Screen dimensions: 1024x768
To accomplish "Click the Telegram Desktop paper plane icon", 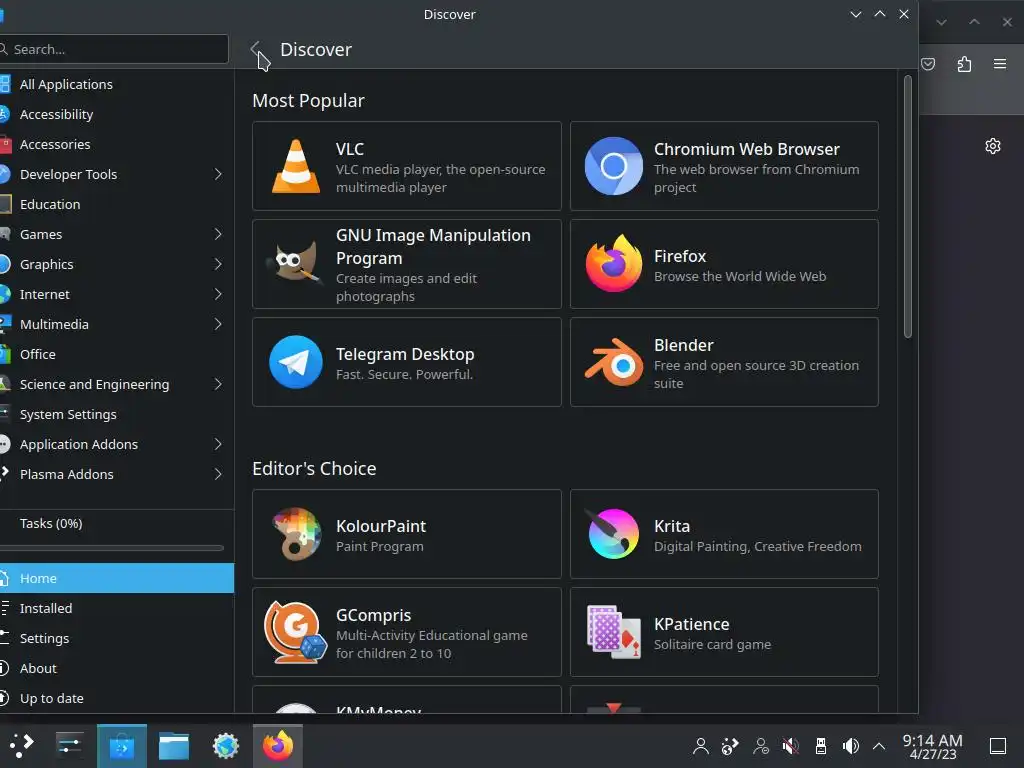I will pyautogui.click(x=296, y=362).
